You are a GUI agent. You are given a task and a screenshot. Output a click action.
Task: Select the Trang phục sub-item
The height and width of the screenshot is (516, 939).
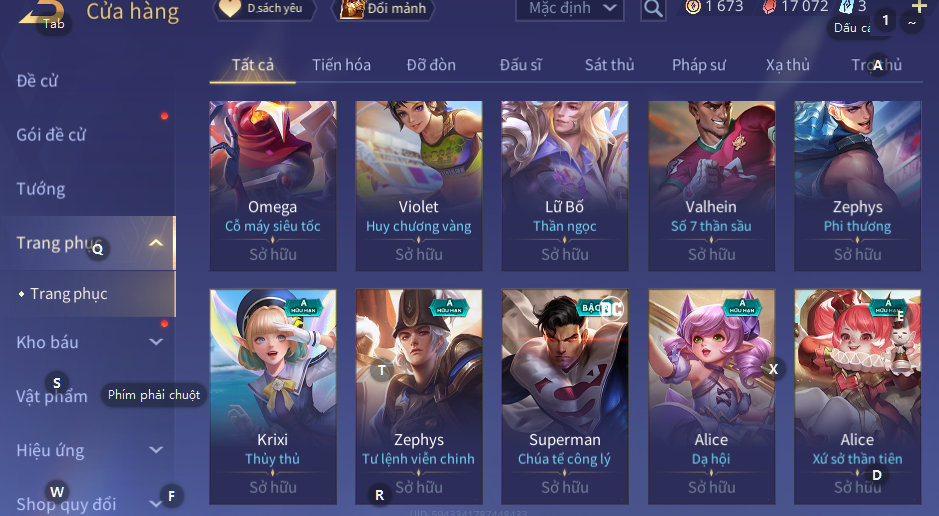coord(69,294)
